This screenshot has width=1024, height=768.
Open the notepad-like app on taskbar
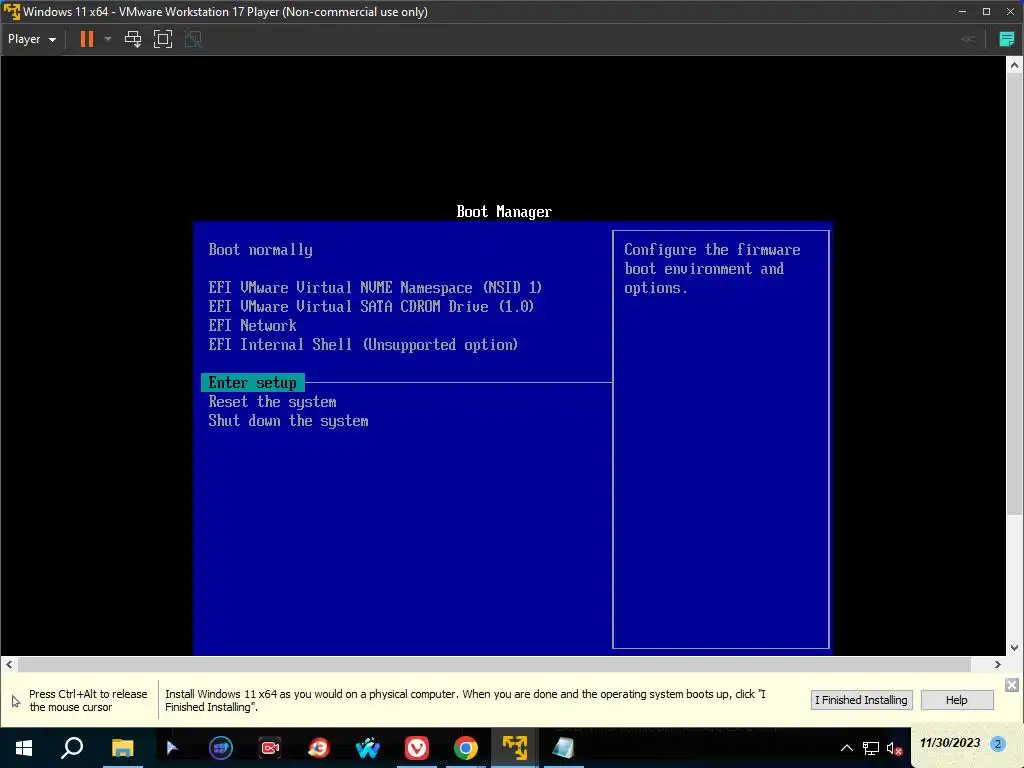(564, 748)
